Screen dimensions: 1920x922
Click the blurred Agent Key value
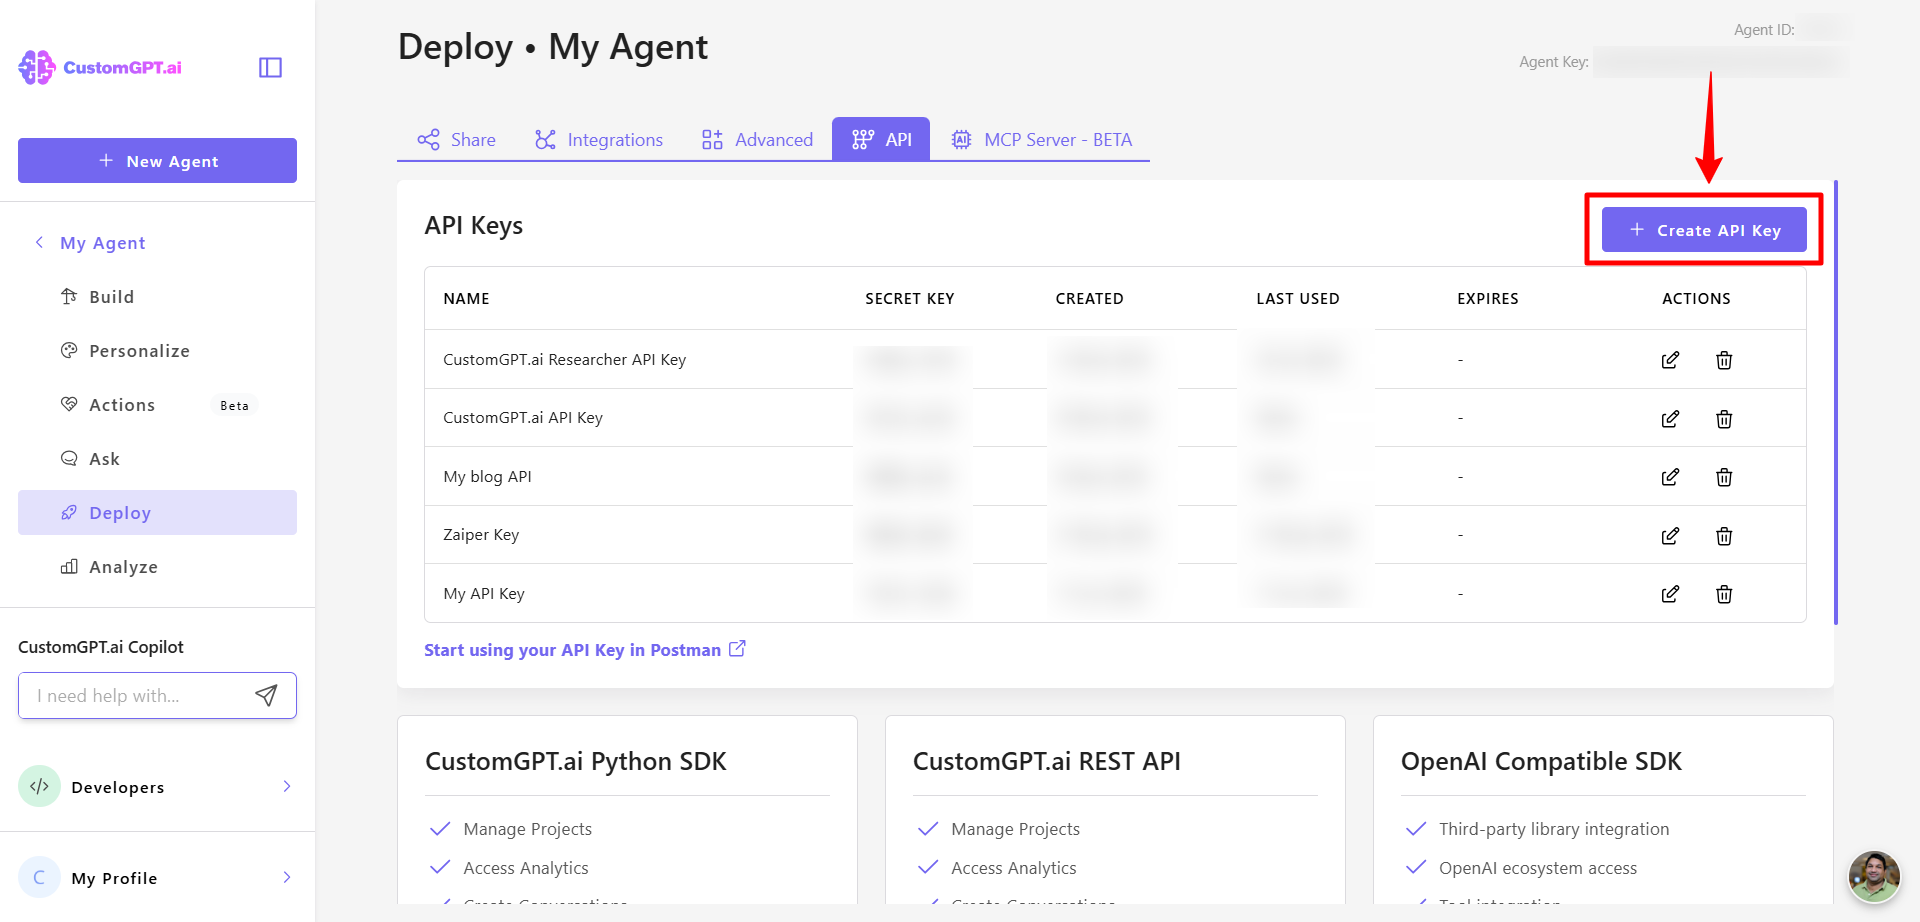pyautogui.click(x=1720, y=62)
